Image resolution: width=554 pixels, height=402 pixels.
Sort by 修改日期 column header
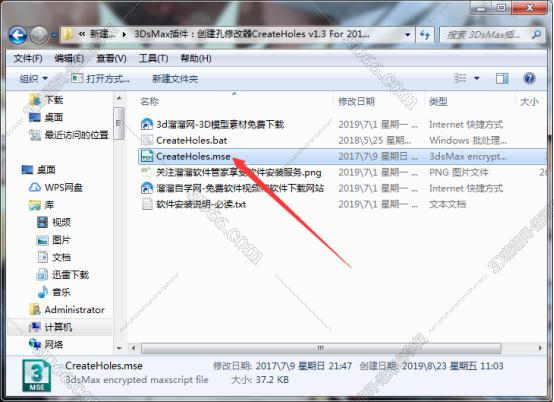(356, 102)
